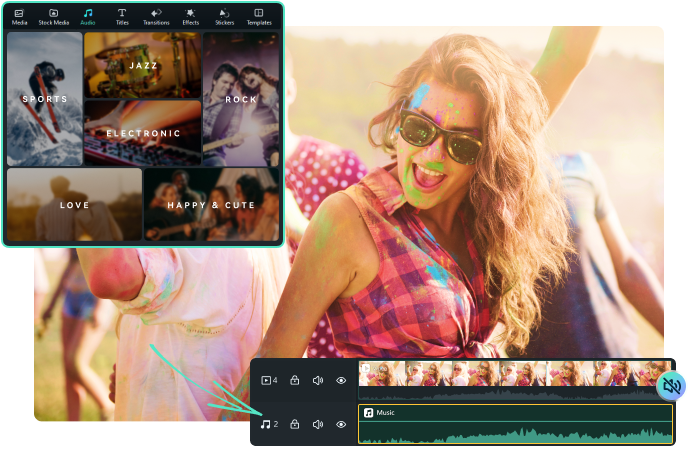Open the Transitions tab
The width and height of the screenshot is (690, 450).
[156, 17]
